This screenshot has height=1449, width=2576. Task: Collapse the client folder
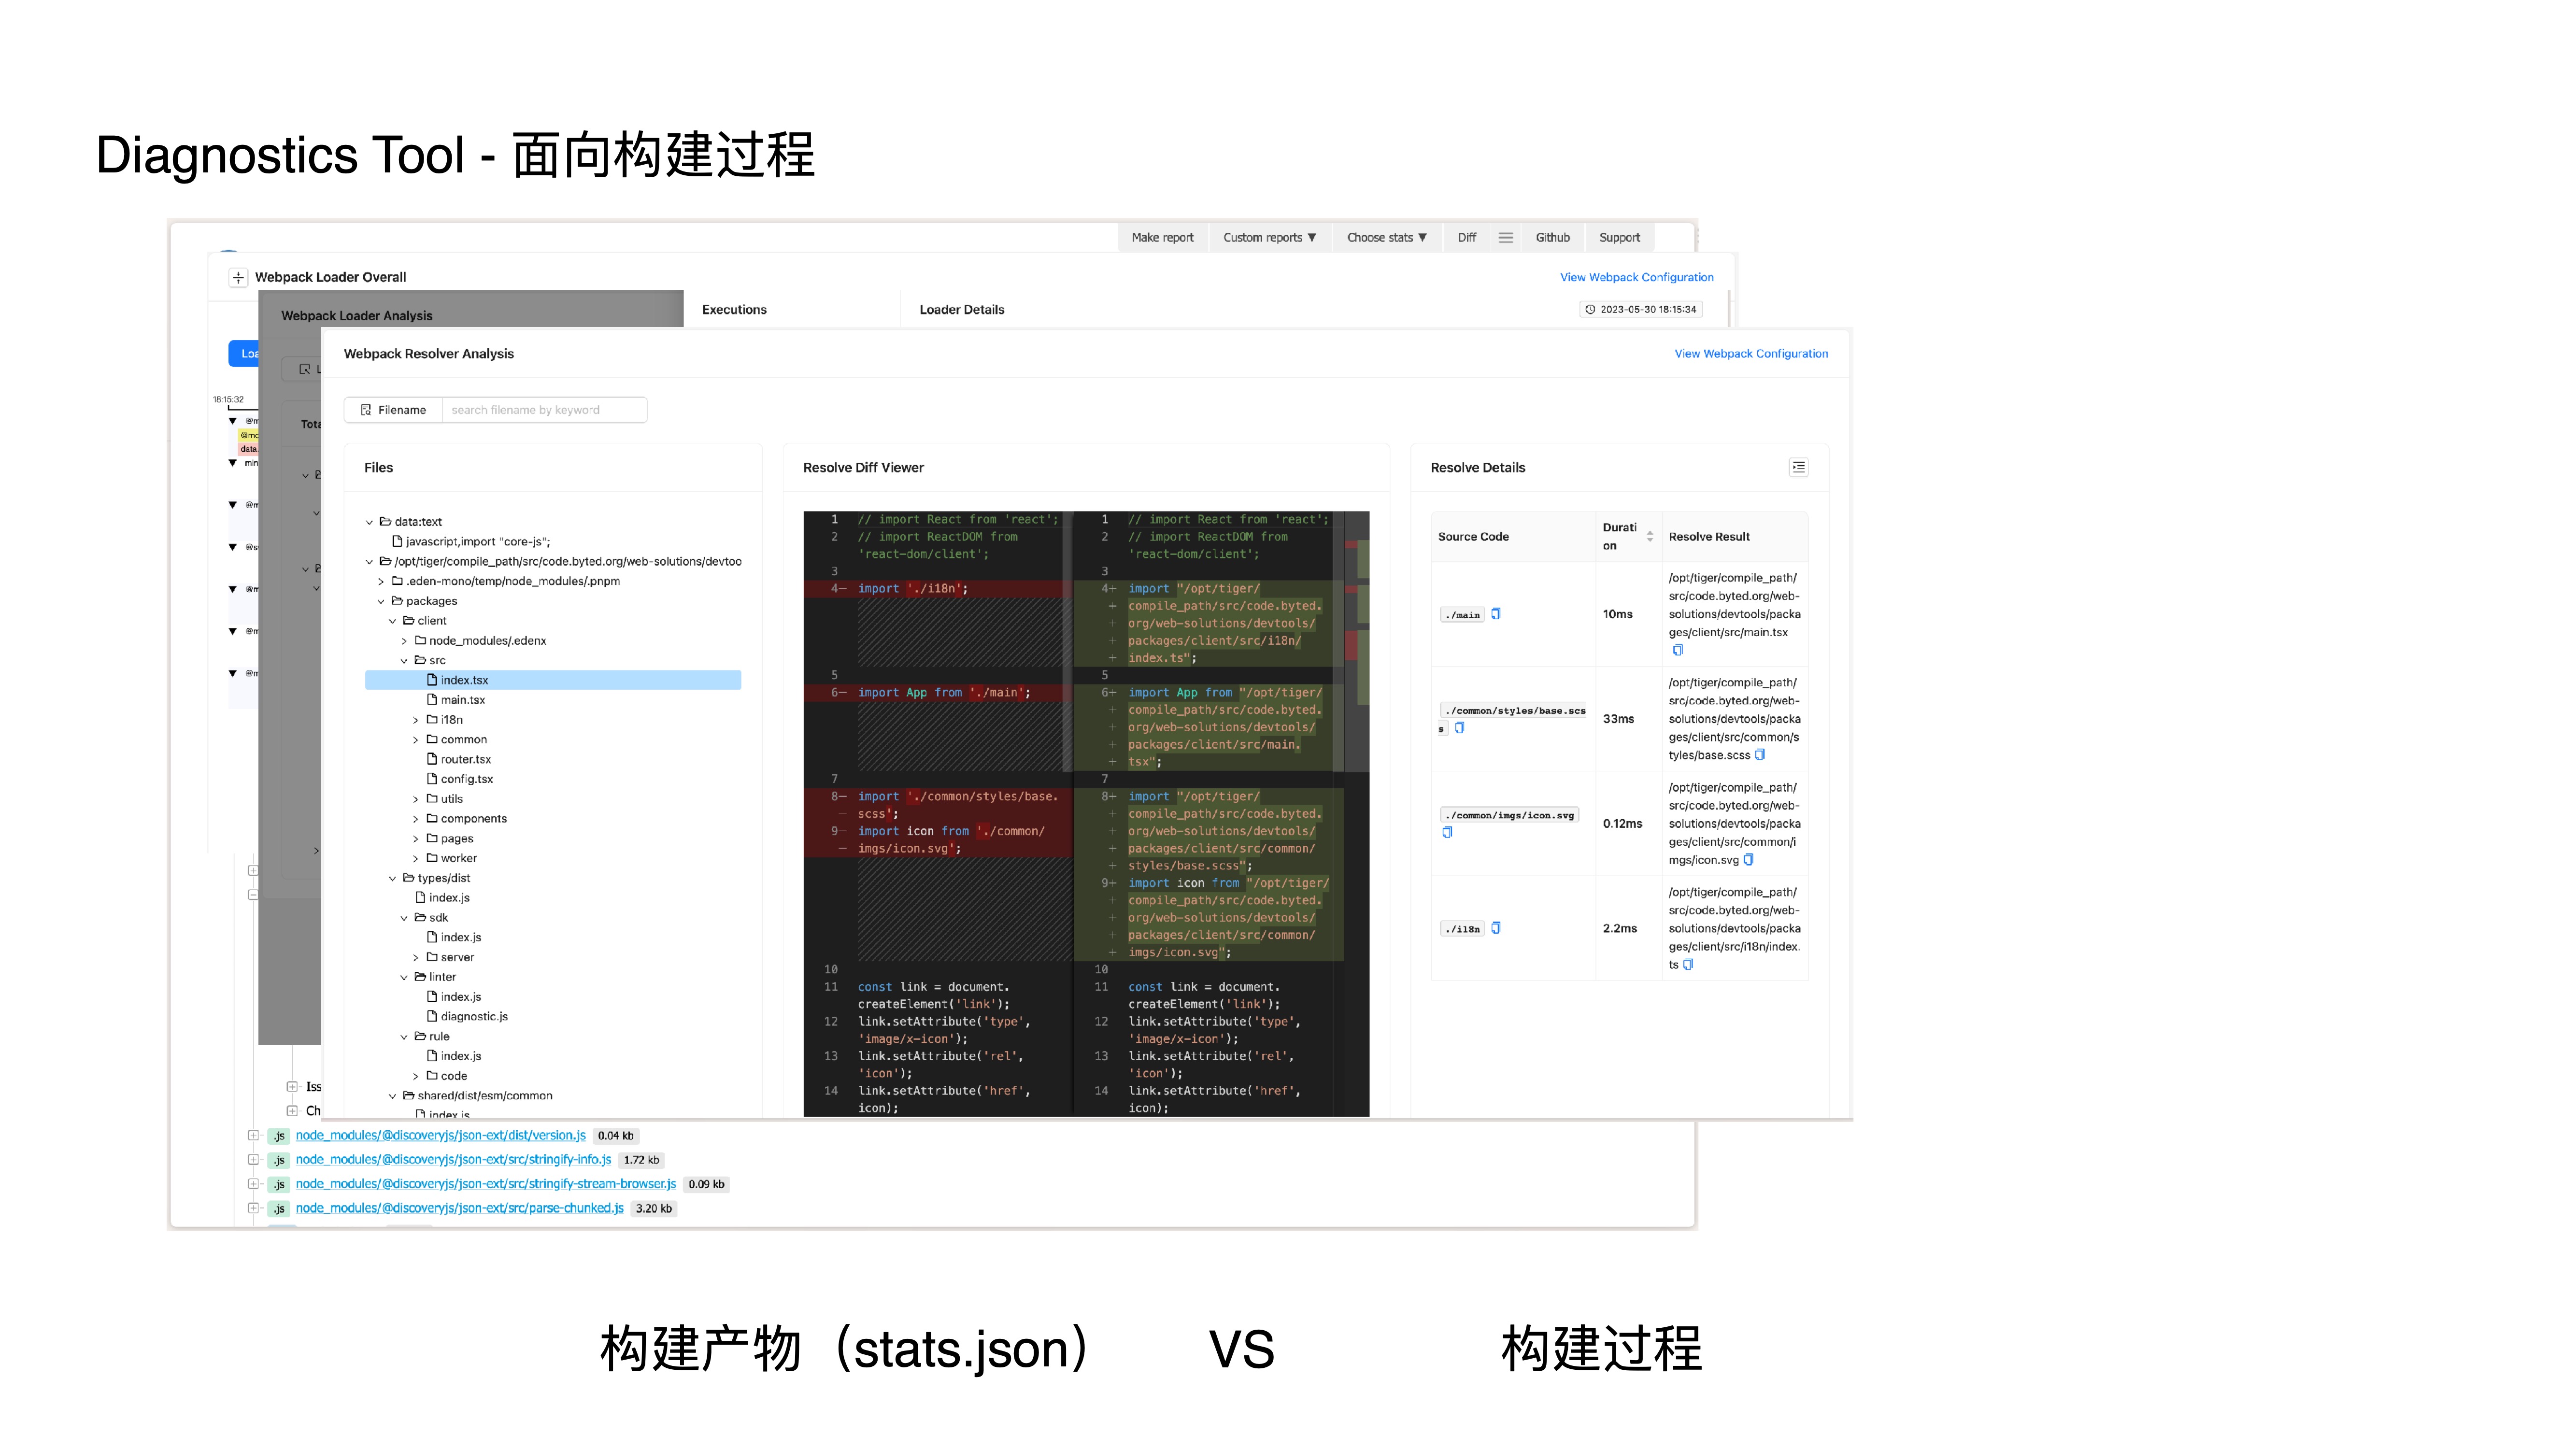tap(393, 621)
